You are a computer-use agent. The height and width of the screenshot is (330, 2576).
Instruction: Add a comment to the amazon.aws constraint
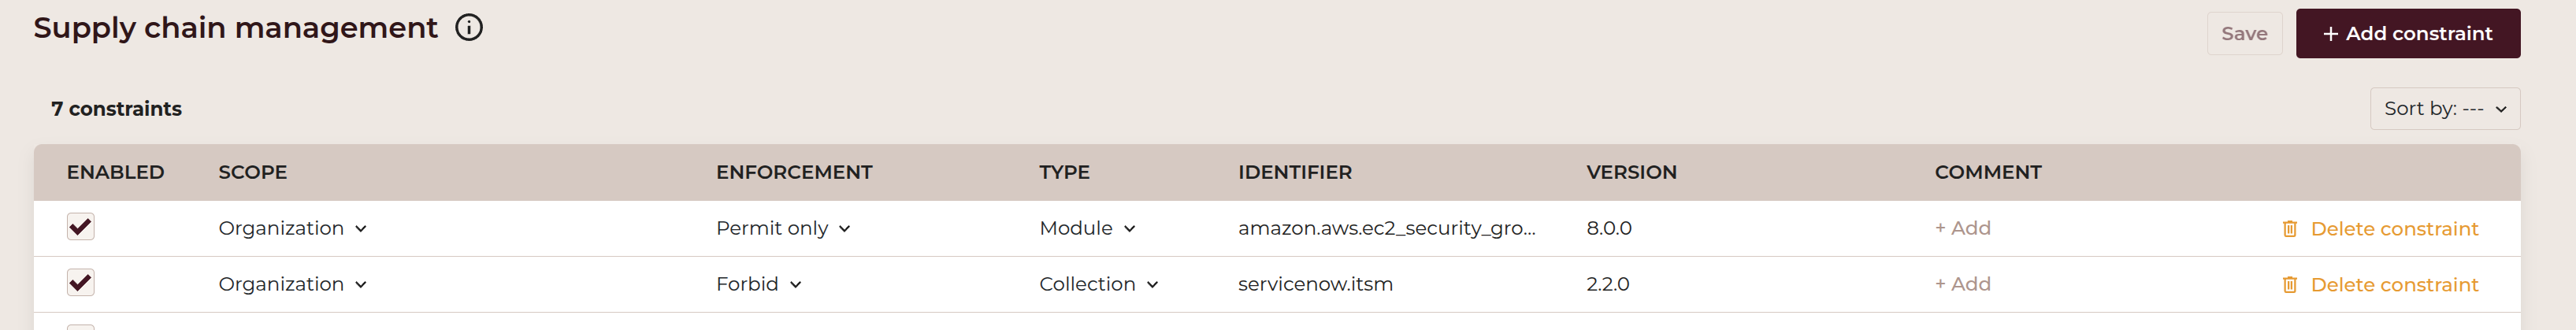coord(1962,229)
